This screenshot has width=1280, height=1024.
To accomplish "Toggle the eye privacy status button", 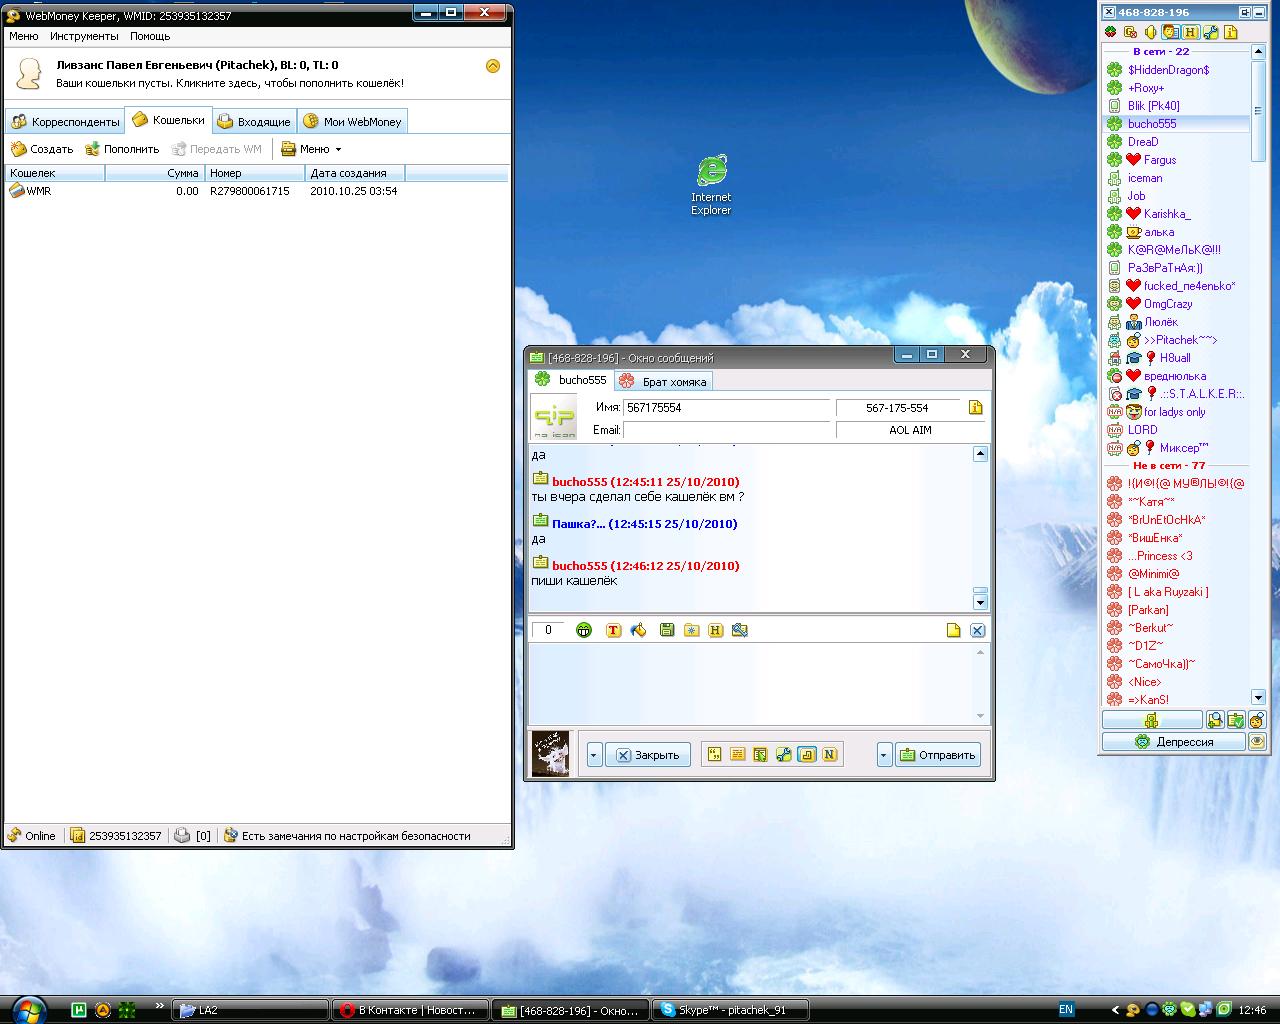I will pyautogui.click(x=1257, y=742).
